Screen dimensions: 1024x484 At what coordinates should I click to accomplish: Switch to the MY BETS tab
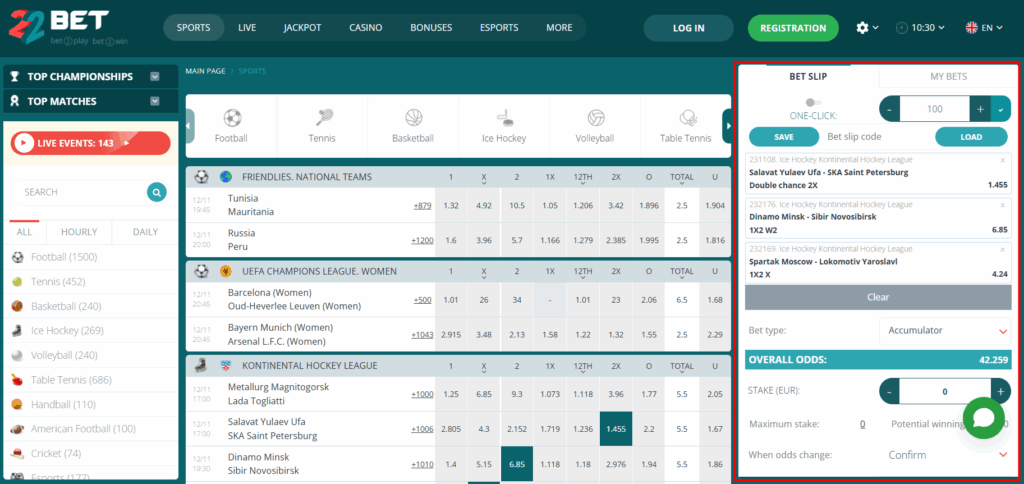tap(948, 76)
